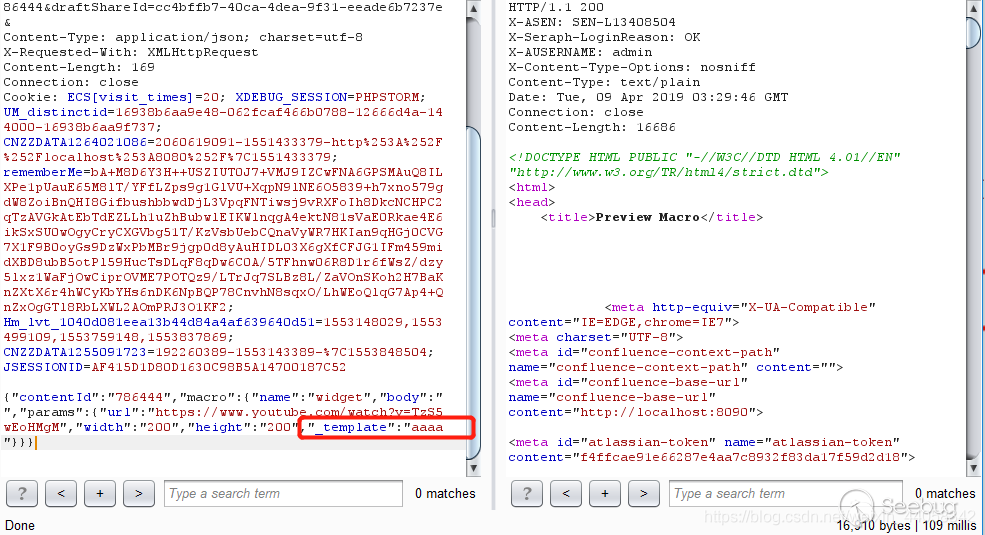985x535 pixels.
Task: Click the CNZZDATA1255091723 cookie name
Action: pyautogui.click(x=75, y=352)
